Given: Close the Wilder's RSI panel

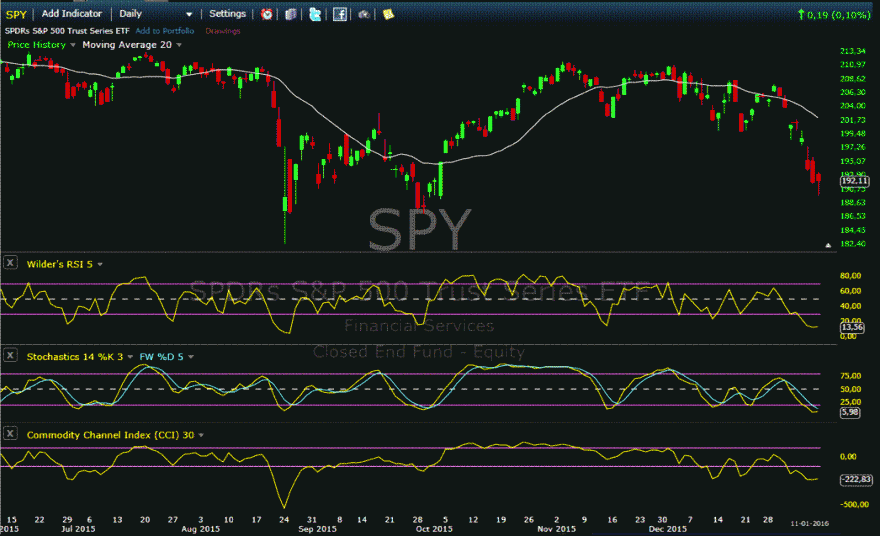Looking at the screenshot, I should pos(10,262).
